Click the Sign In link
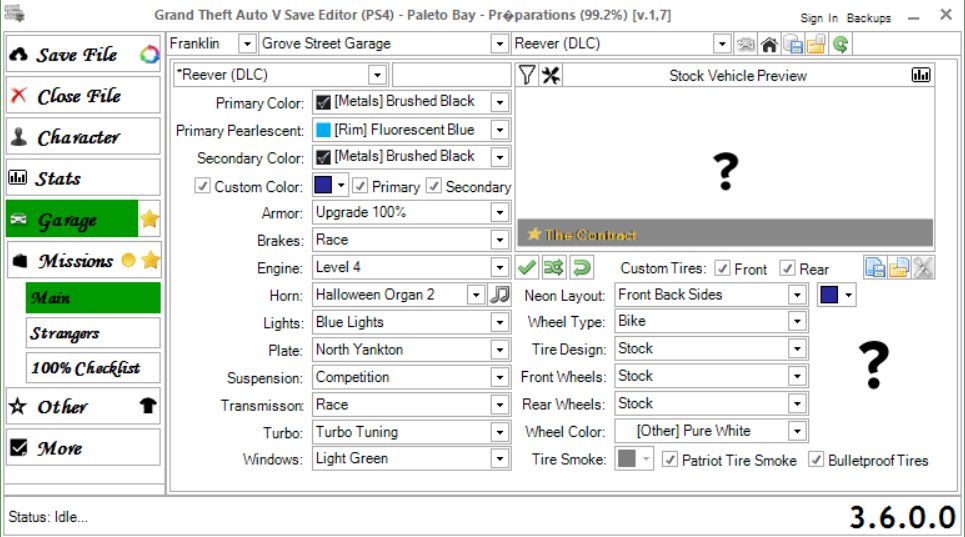The image size is (965, 537). (x=819, y=18)
